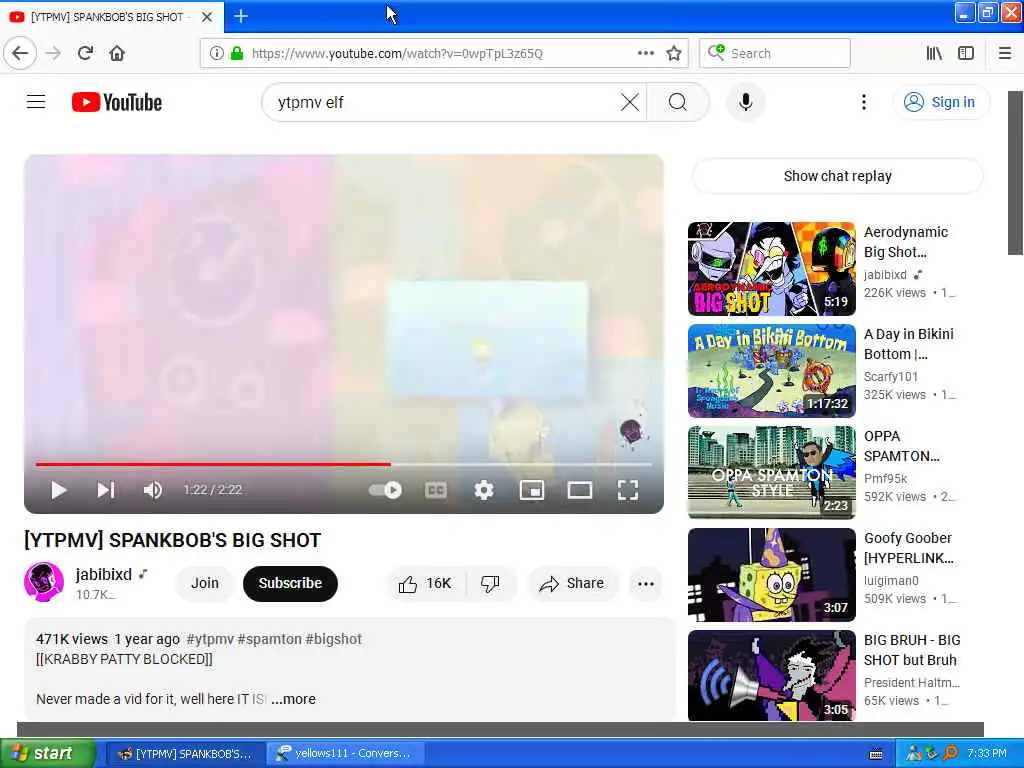Open the browser home page
The width and height of the screenshot is (1024, 768).
117,53
